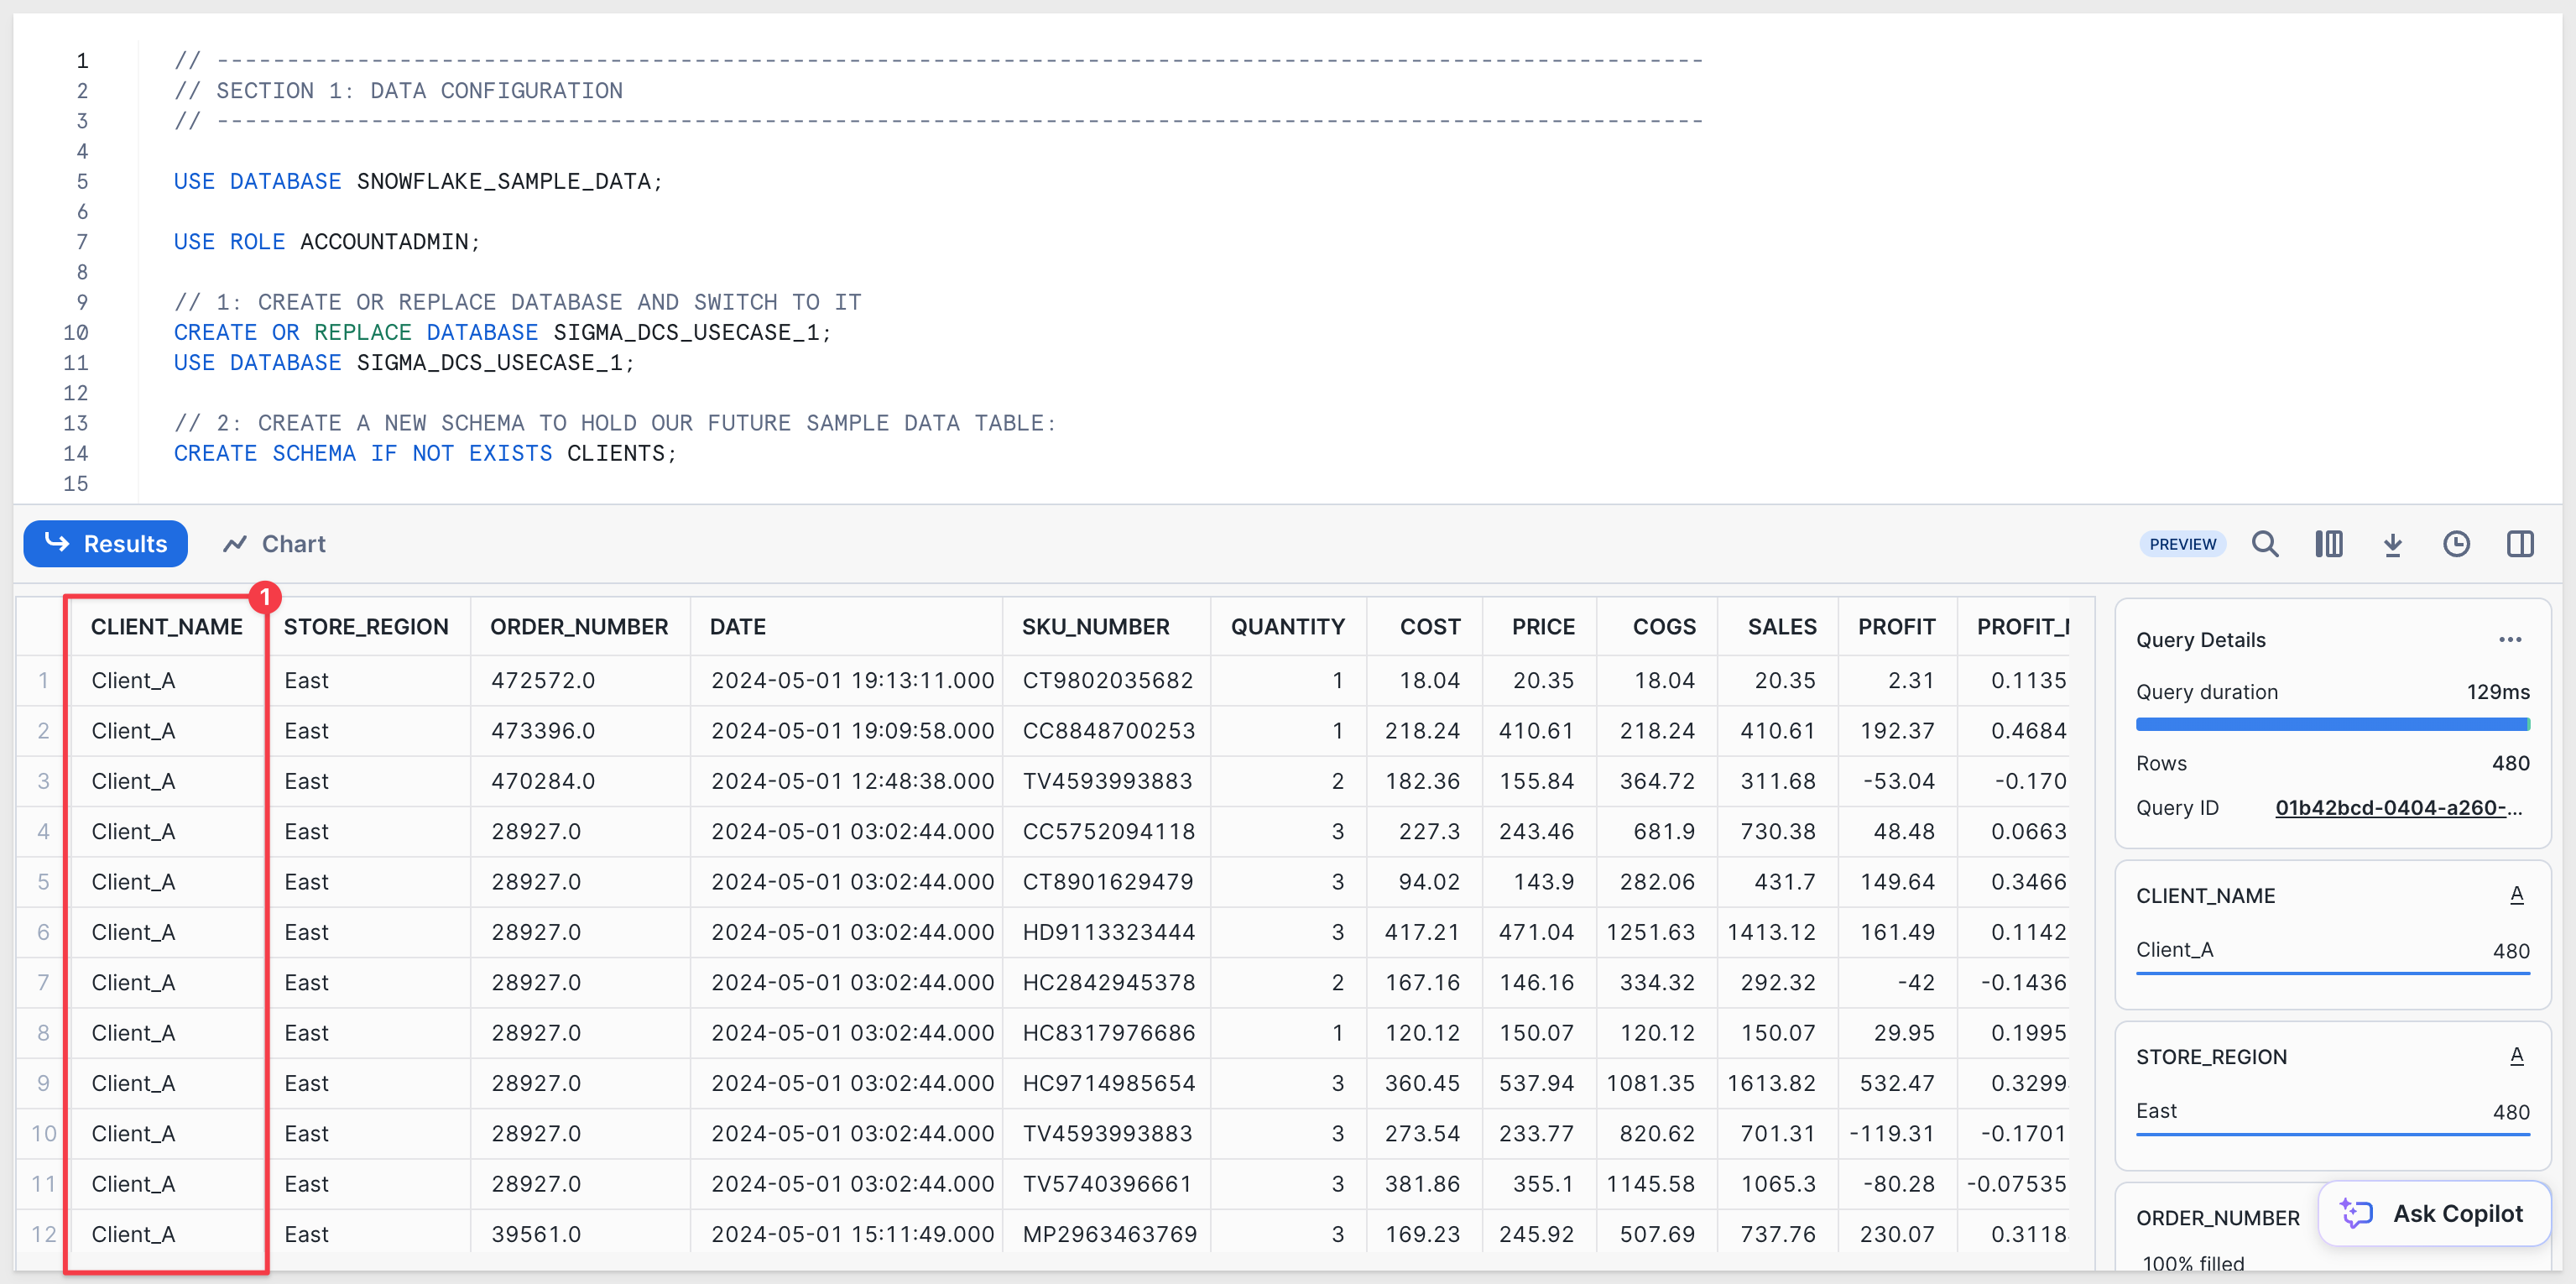Click text type icon in STORE_REGION card

2517,1055
